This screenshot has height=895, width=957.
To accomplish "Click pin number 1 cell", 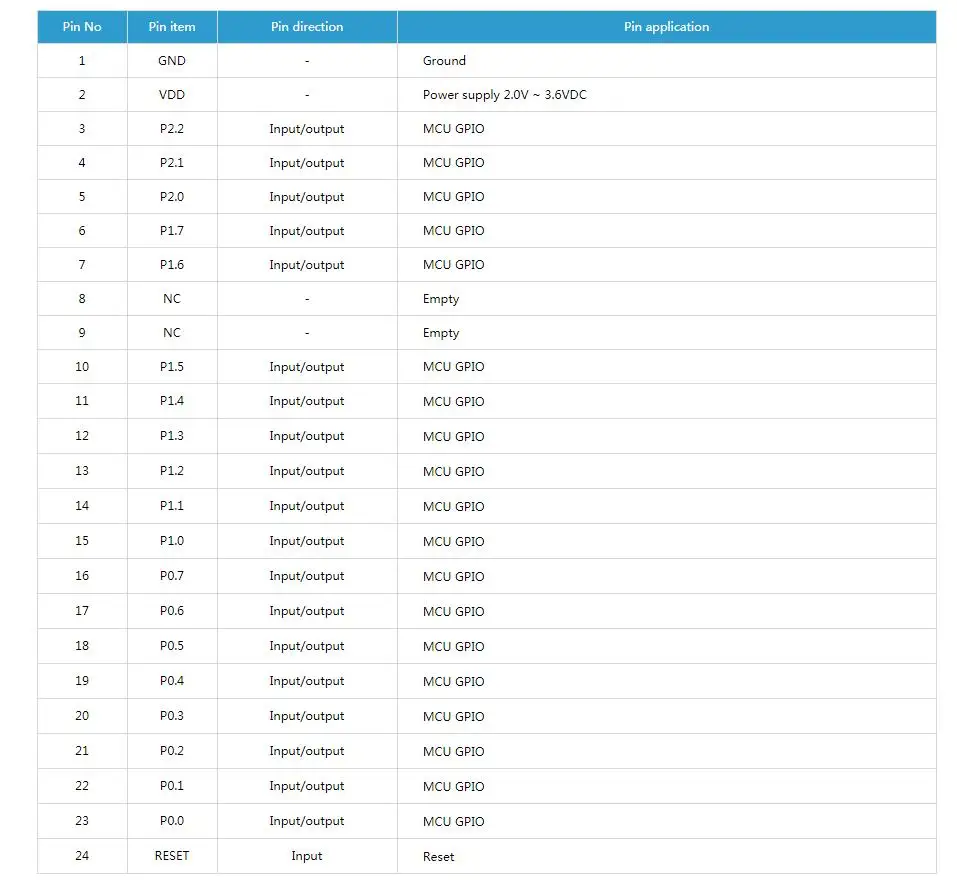I will [x=82, y=60].
